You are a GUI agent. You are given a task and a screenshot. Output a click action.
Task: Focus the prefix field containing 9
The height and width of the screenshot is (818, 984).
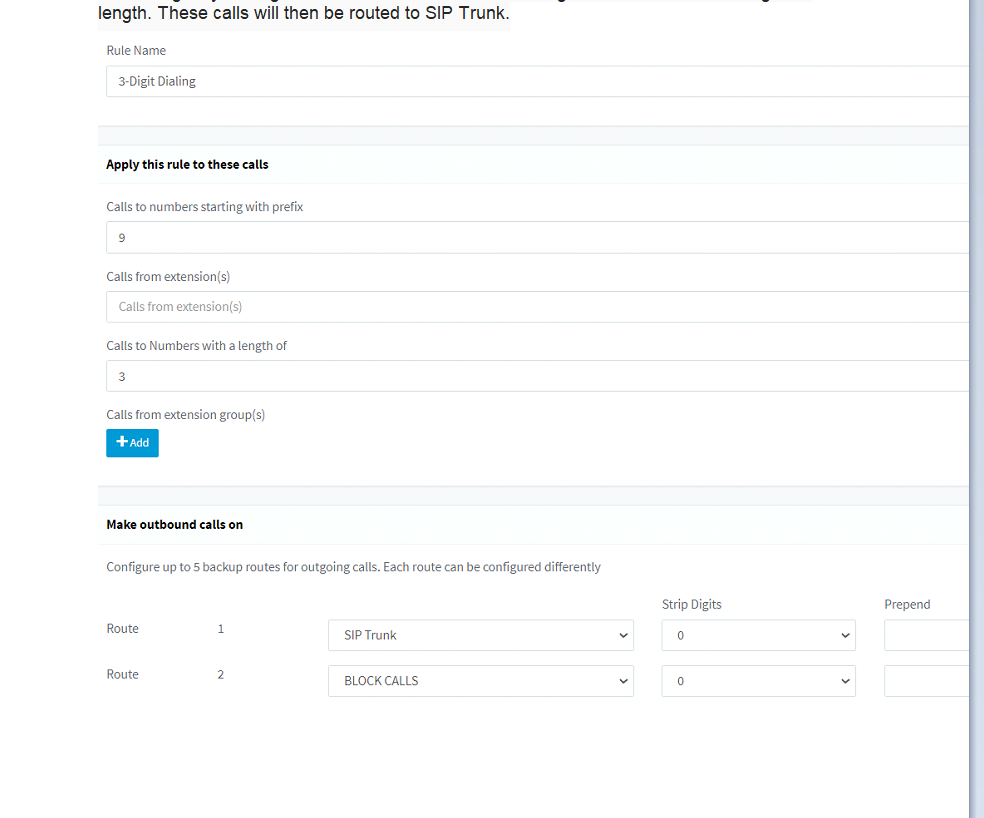click(537, 238)
